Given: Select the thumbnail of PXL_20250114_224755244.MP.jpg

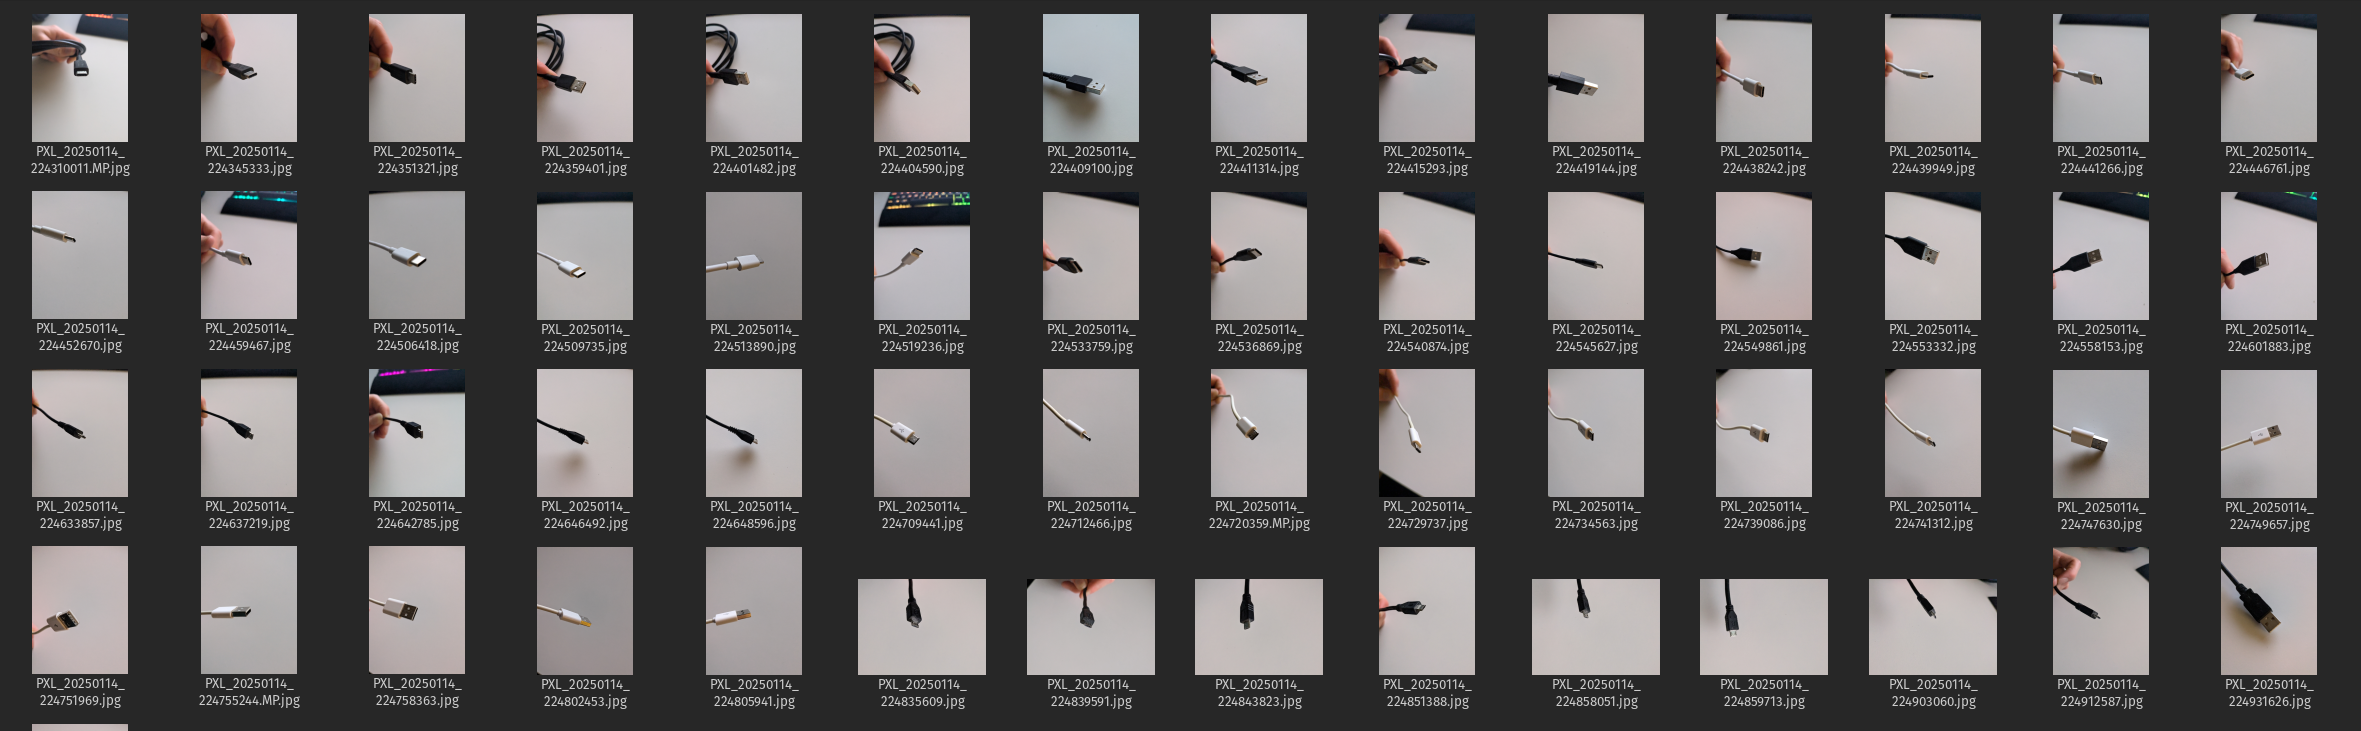Looking at the screenshot, I should [x=249, y=610].
